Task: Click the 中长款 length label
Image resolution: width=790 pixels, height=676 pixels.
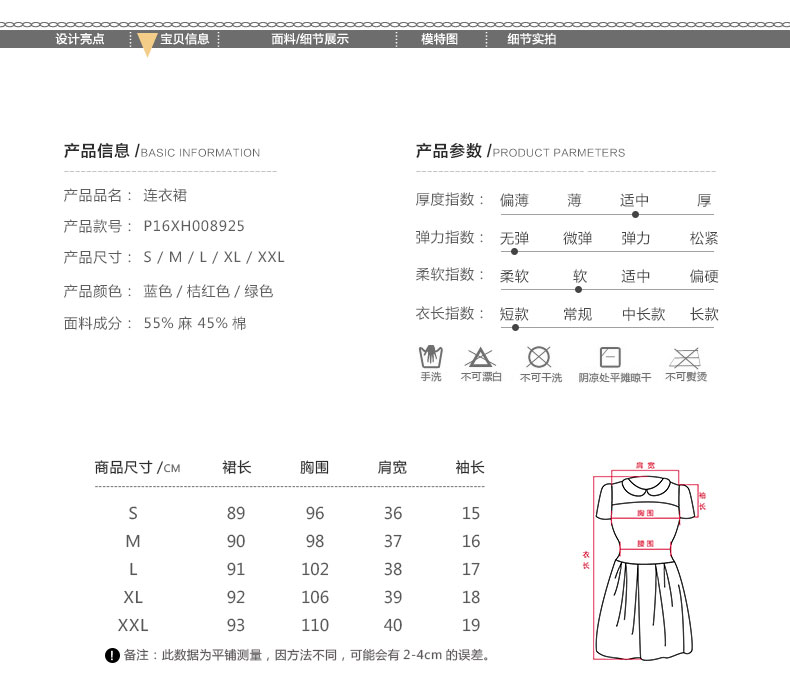Action: pyautogui.click(x=644, y=314)
